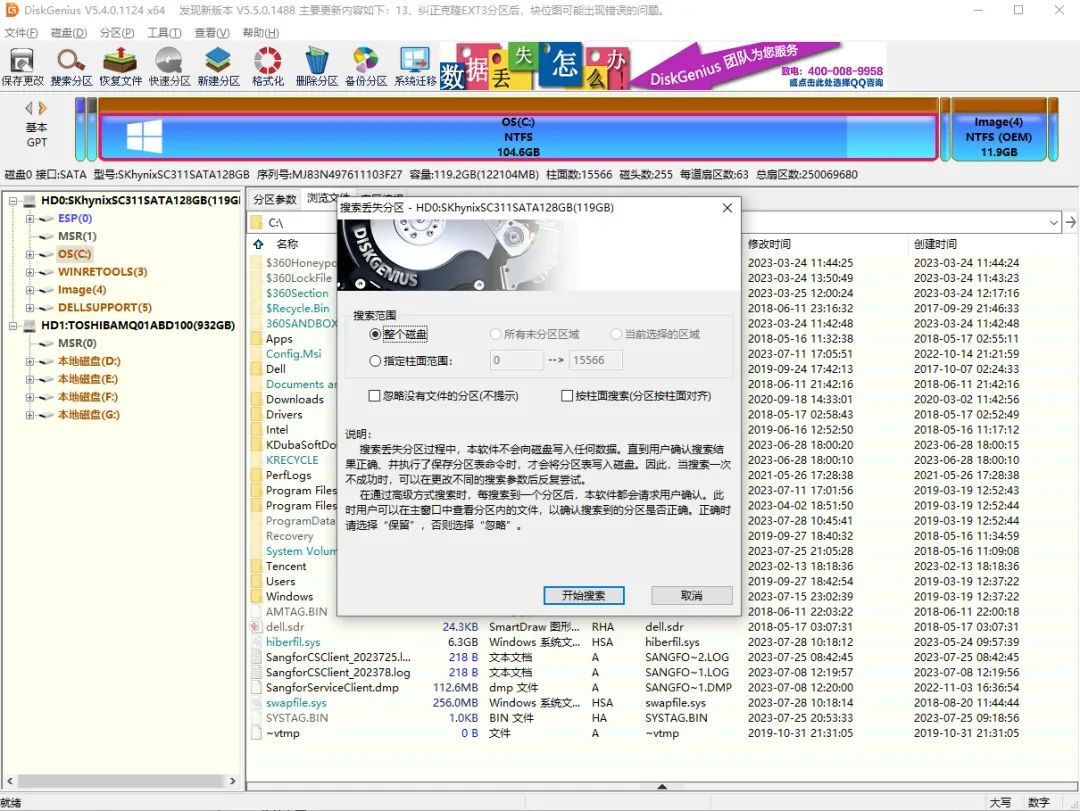
Task: Expand the ESP(0) tree node
Action: tap(30, 218)
